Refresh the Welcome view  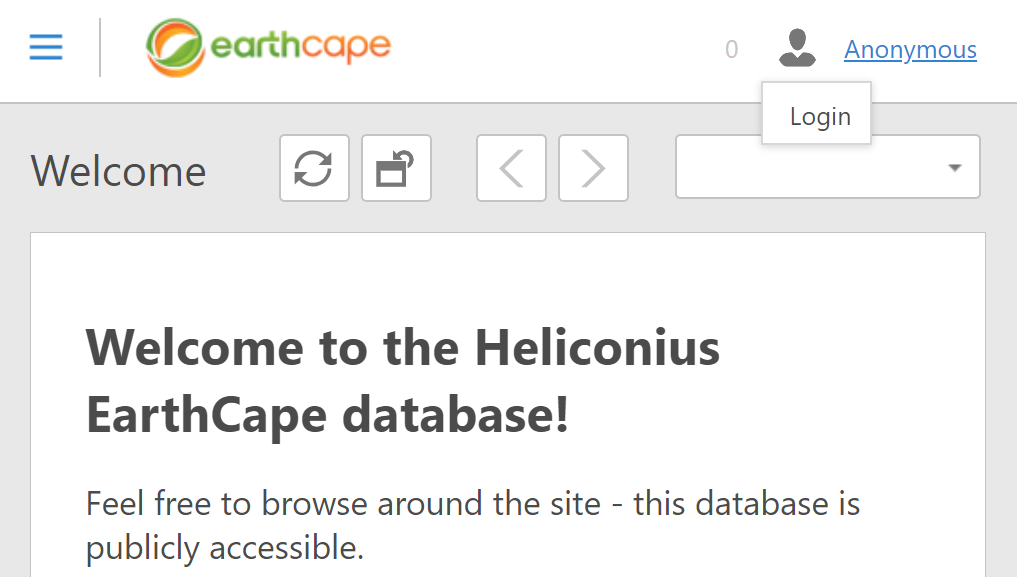point(315,168)
